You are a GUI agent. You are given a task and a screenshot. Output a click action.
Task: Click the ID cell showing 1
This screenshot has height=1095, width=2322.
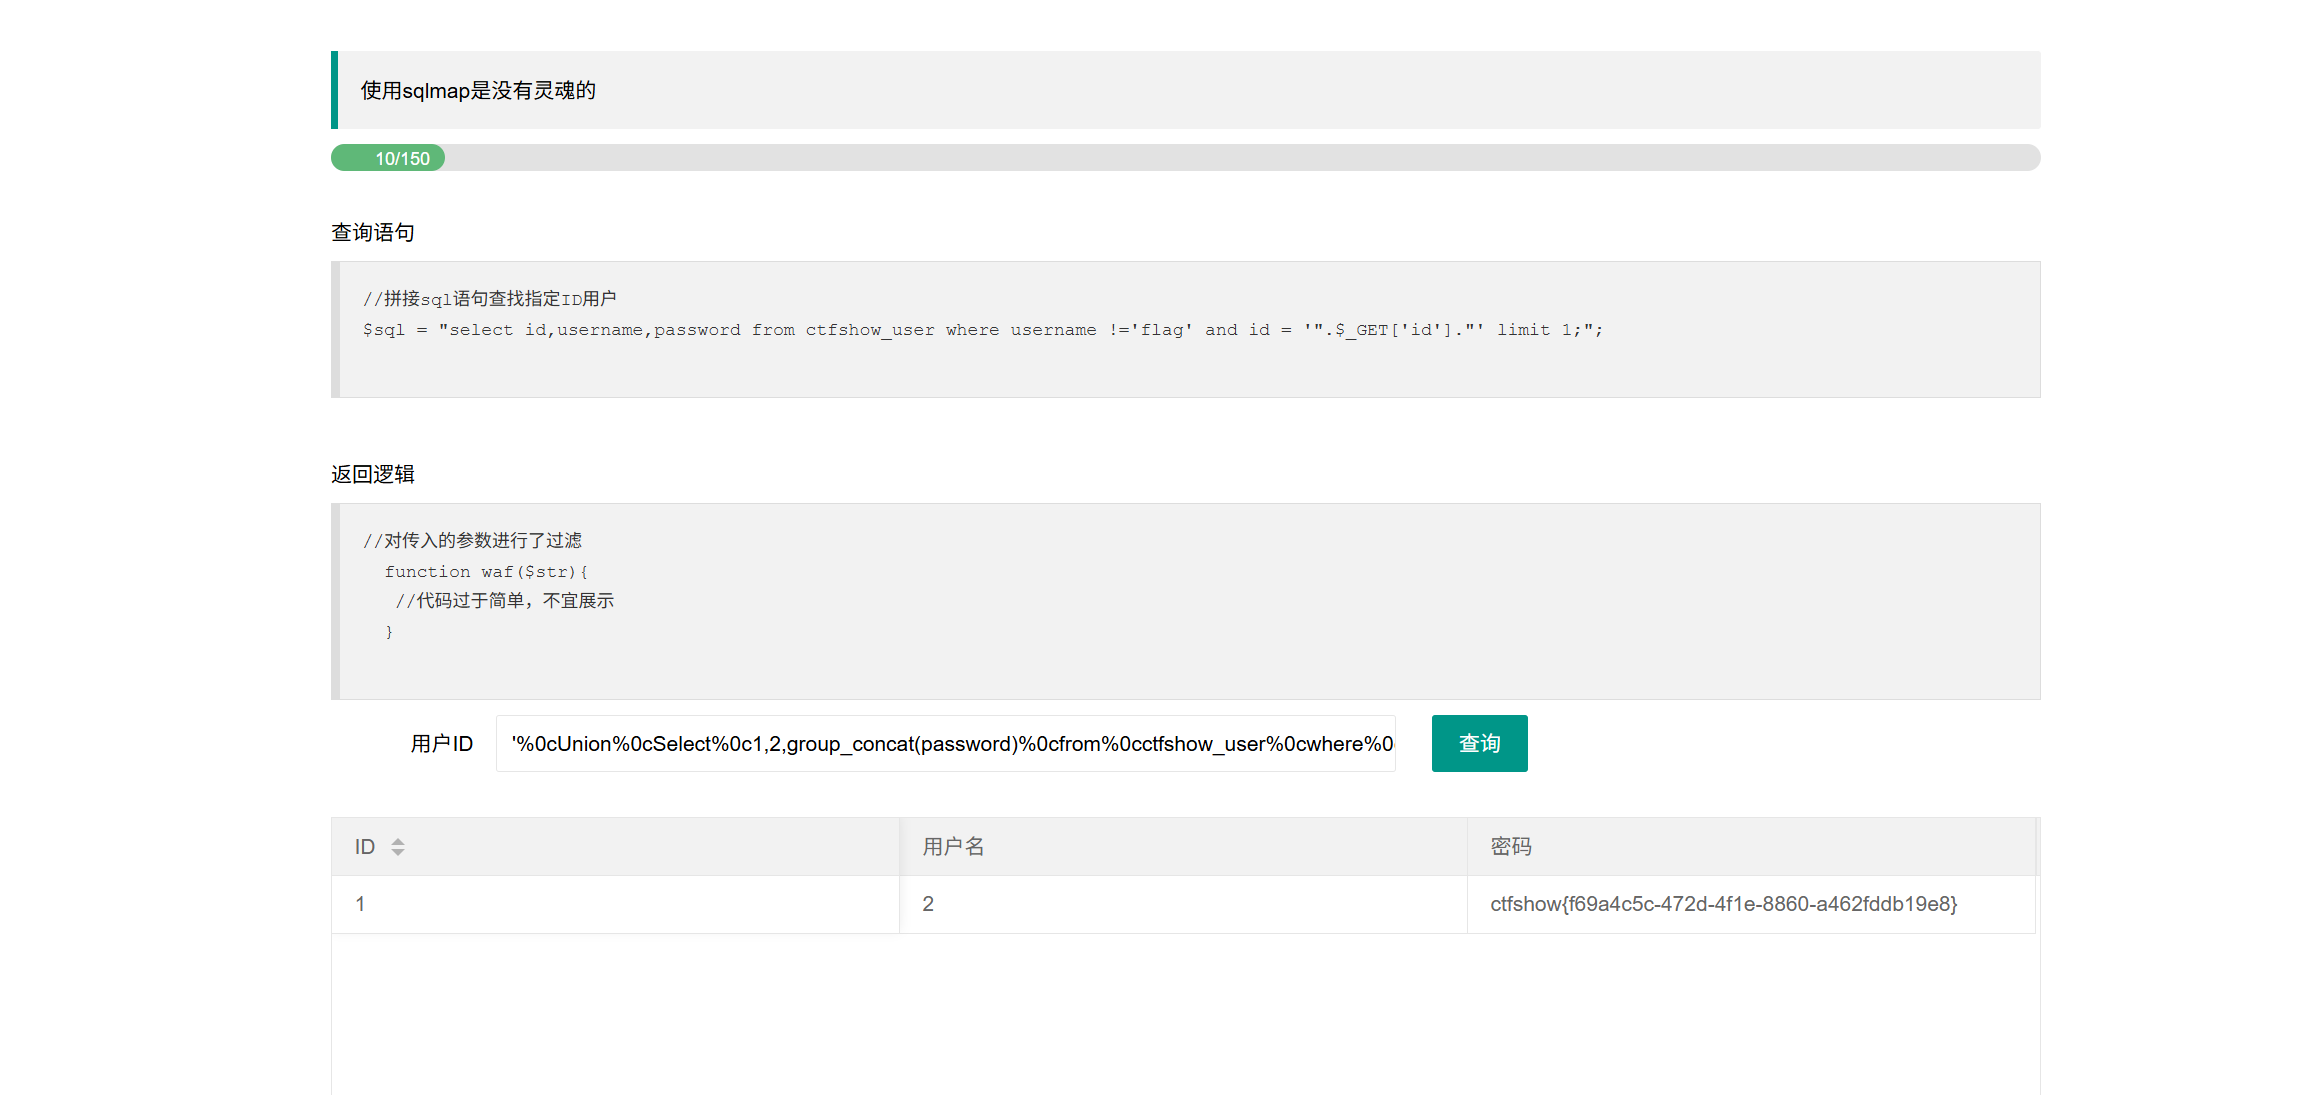tap(360, 904)
